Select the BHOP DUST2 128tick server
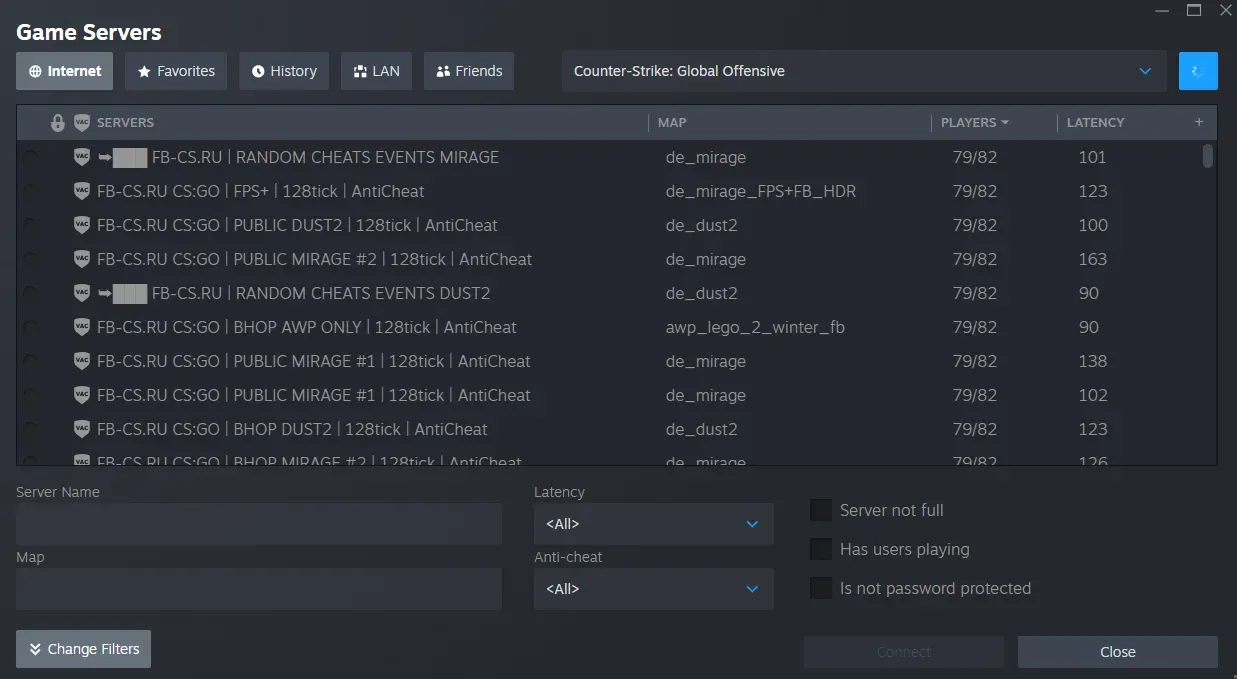Screen dimensions: 1237x679 (x=608, y=429)
